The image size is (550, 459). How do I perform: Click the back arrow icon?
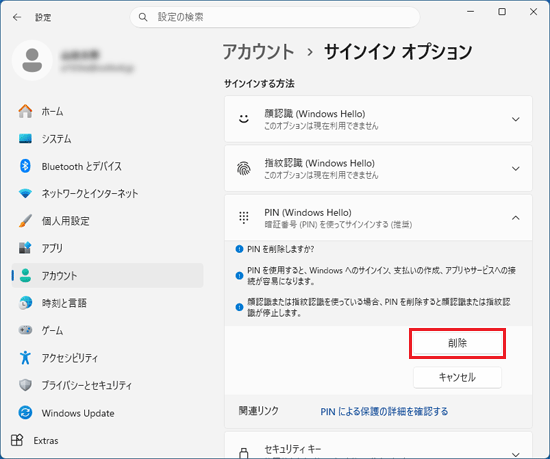click(x=17, y=17)
